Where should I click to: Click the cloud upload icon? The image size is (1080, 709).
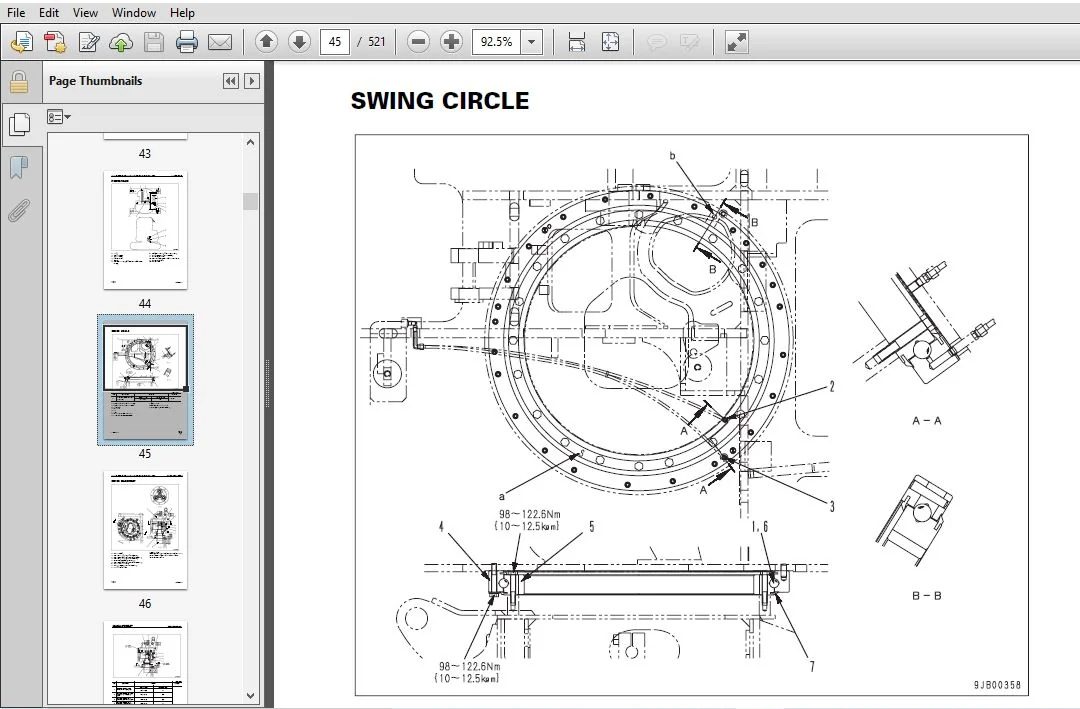coord(121,42)
